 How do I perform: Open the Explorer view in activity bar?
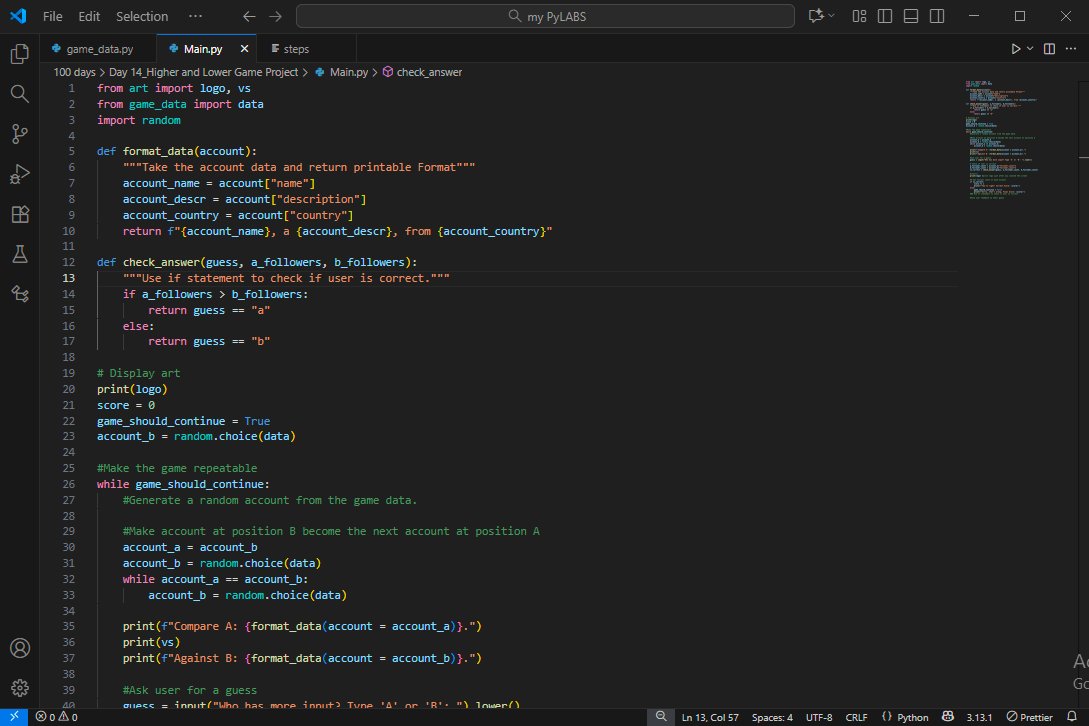[x=19, y=53]
